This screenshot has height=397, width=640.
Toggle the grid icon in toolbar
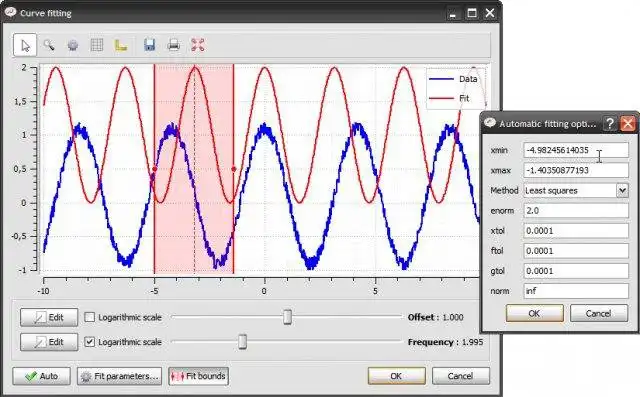(x=97, y=45)
